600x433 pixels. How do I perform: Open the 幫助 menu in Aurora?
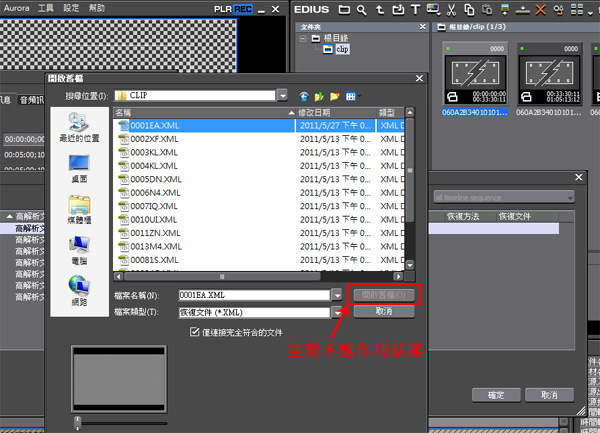click(97, 8)
